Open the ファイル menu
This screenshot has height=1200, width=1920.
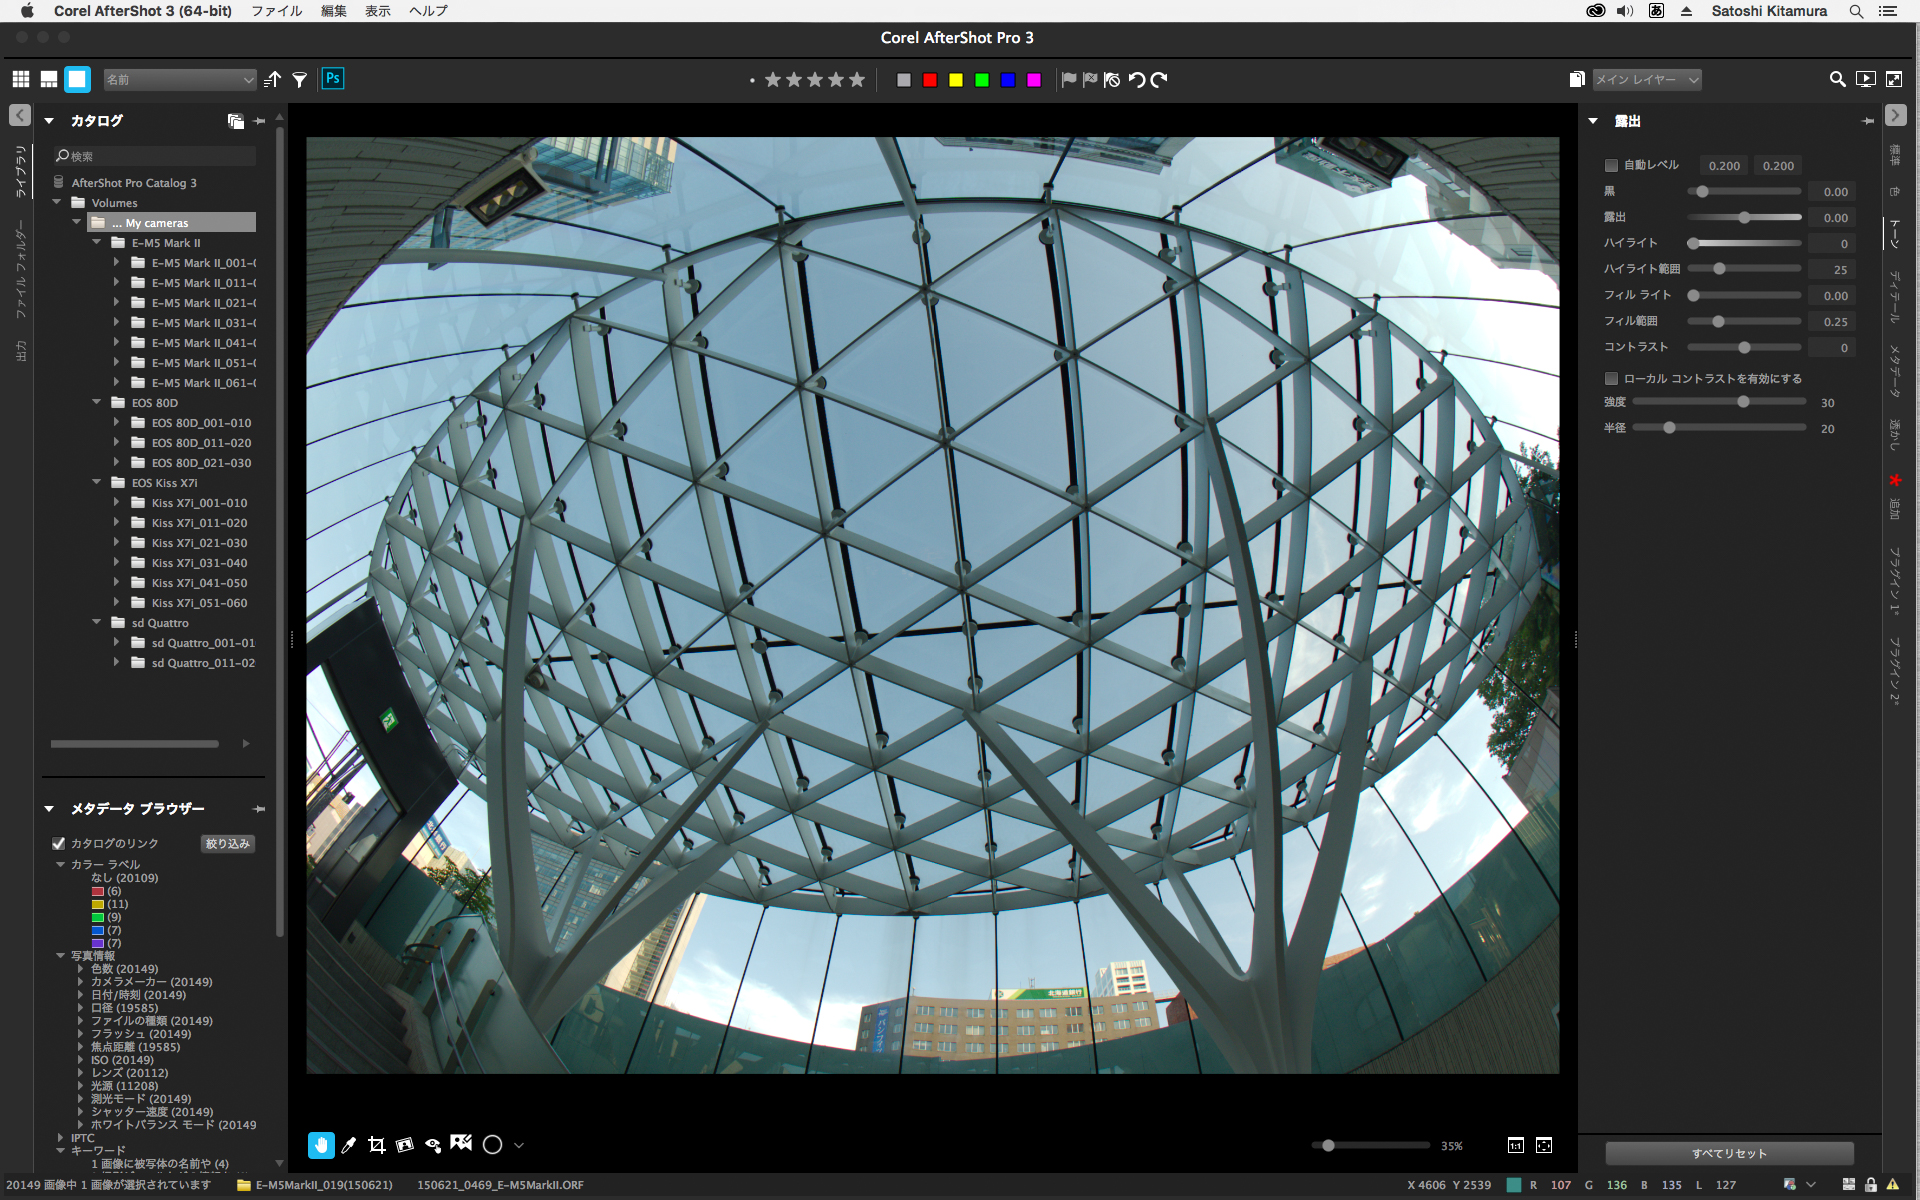[x=277, y=11]
